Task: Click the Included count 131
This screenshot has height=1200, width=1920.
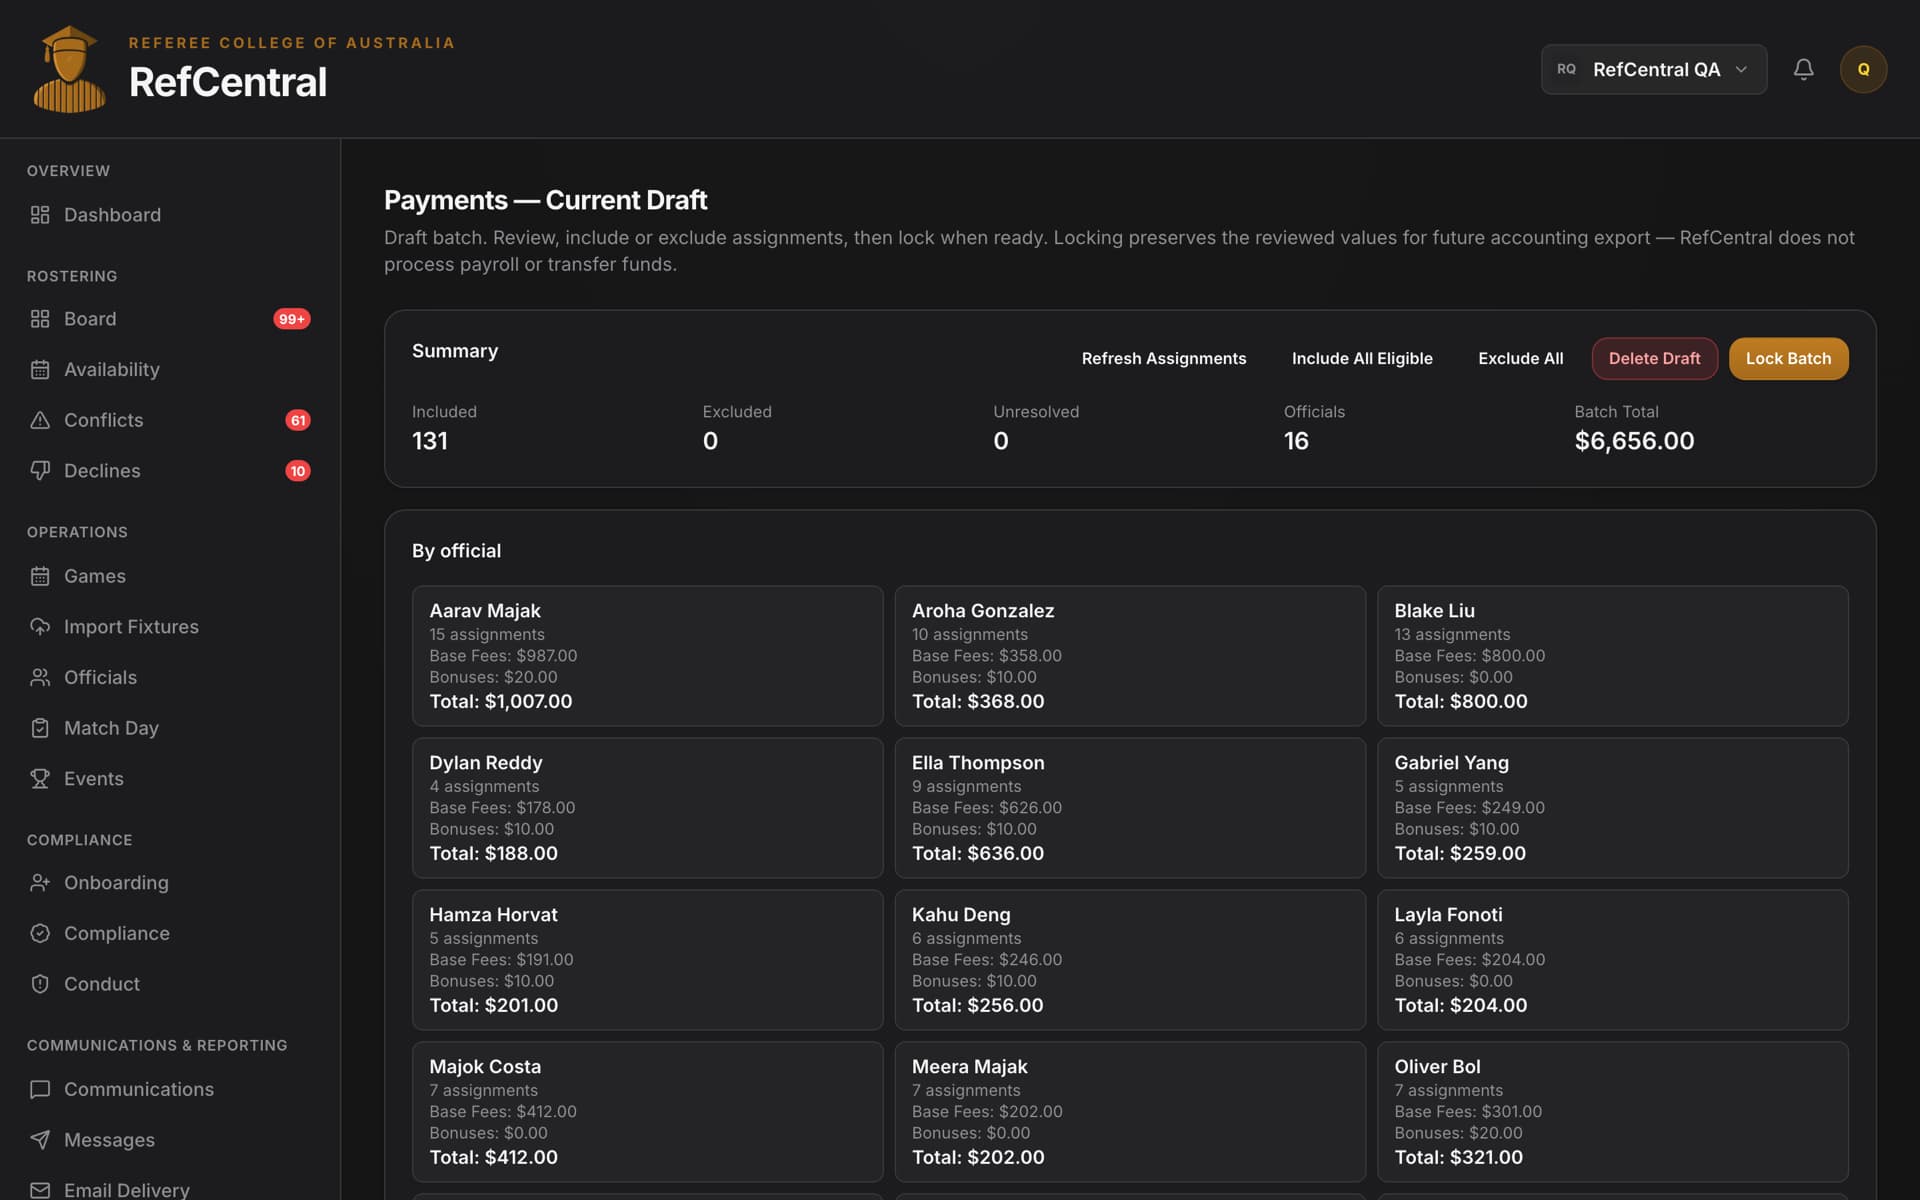Action: [x=430, y=441]
